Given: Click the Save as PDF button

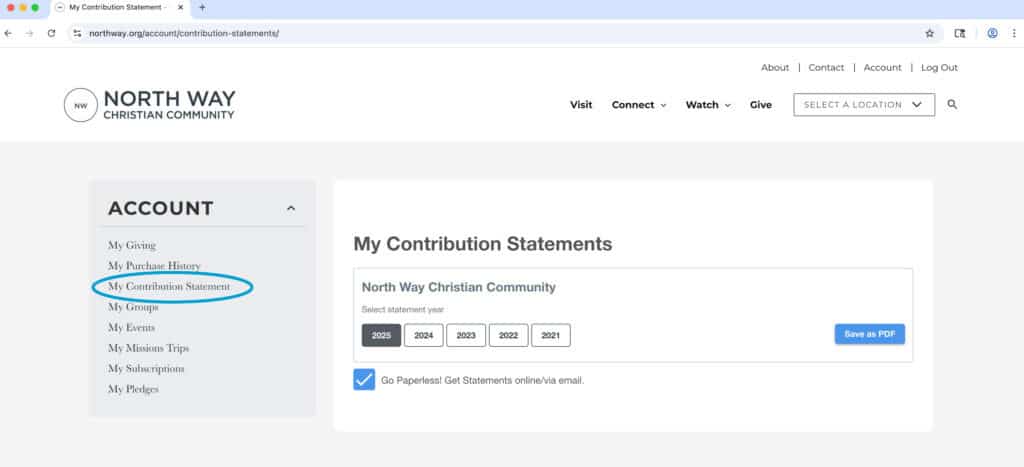Looking at the screenshot, I should point(869,334).
